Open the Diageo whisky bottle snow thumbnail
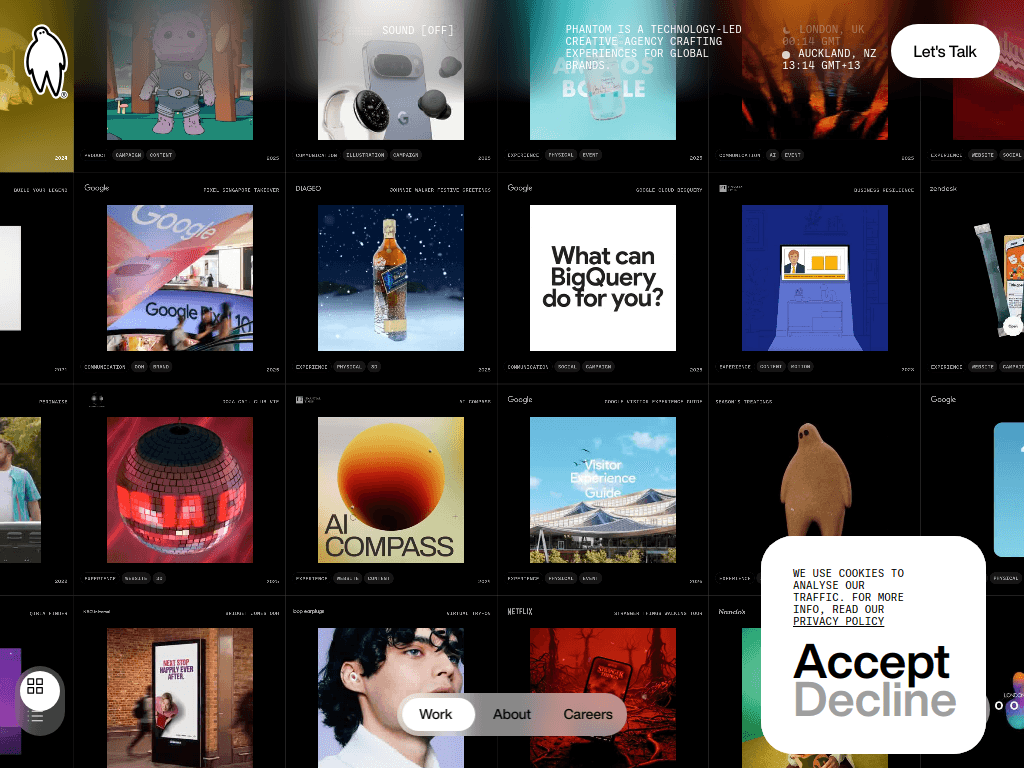This screenshot has width=1024, height=768. pos(391,278)
